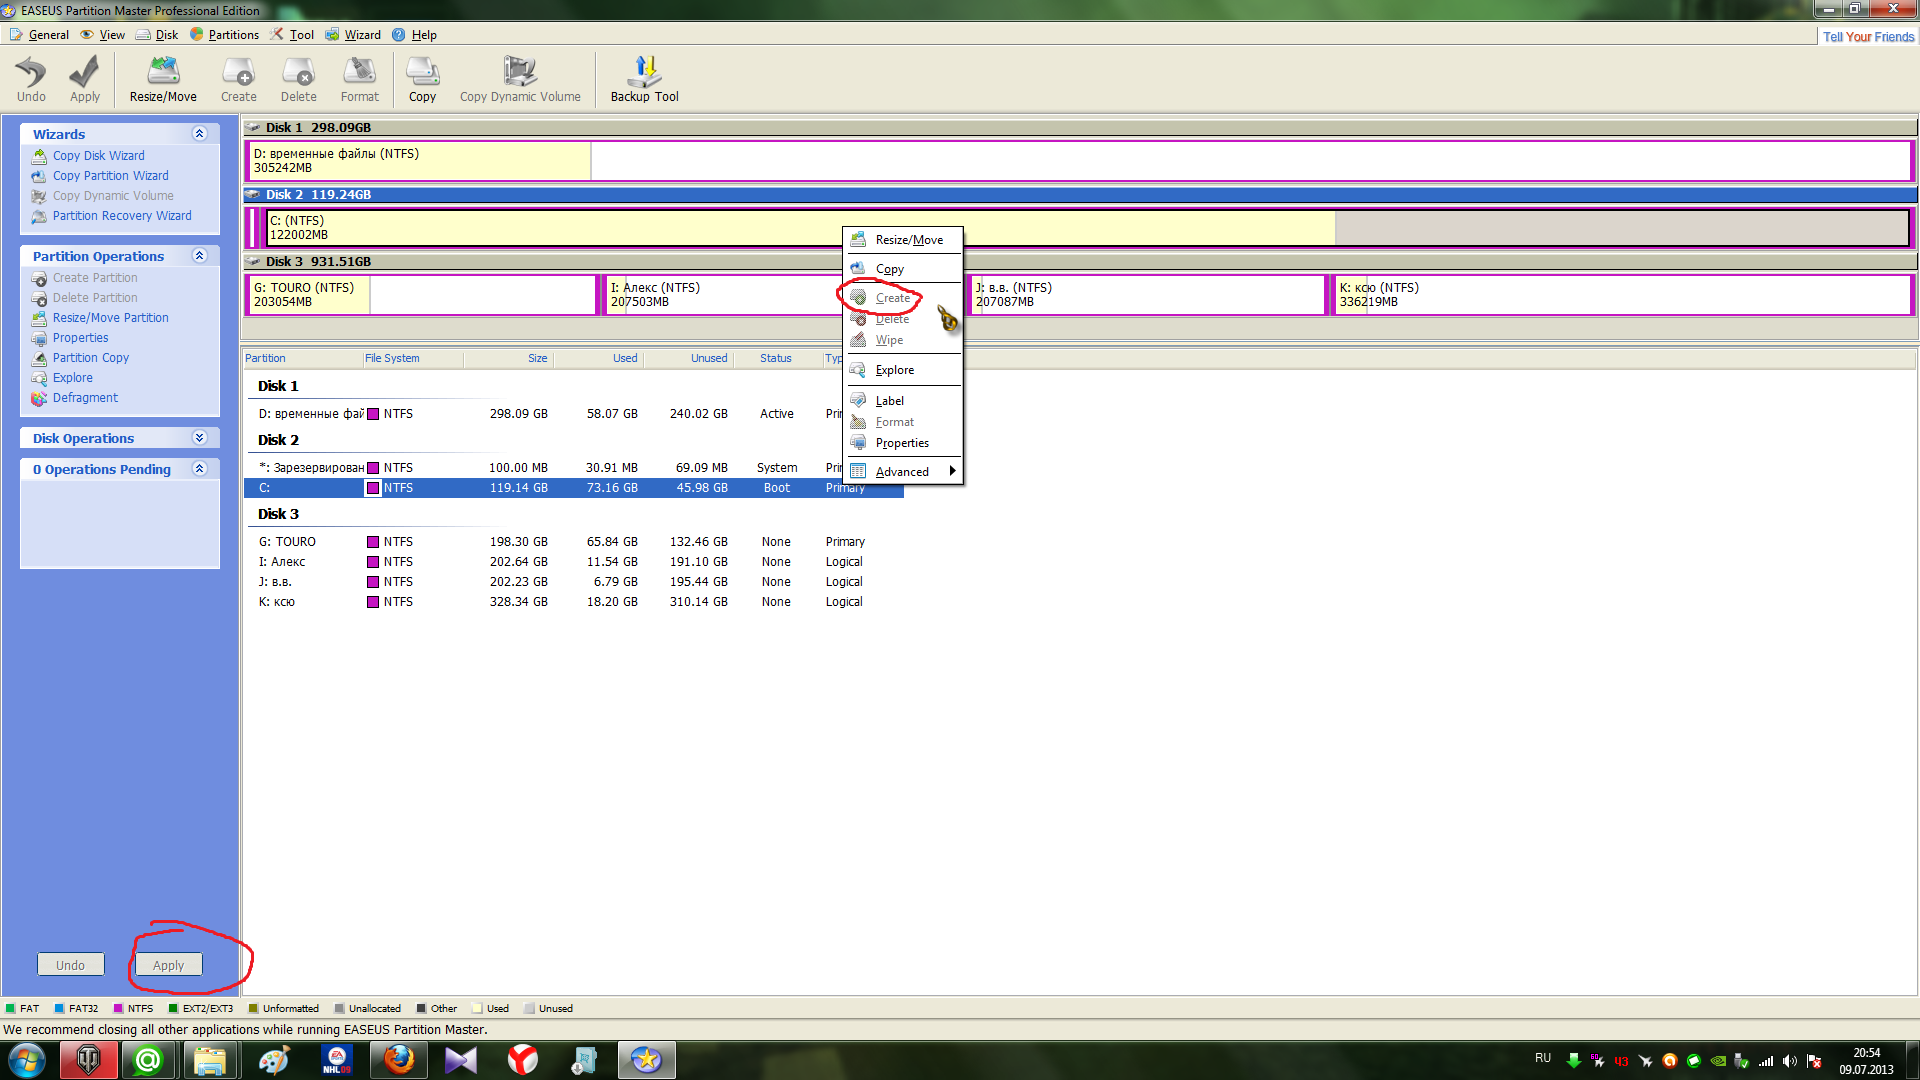Expand the Advanced submenu

(903, 472)
